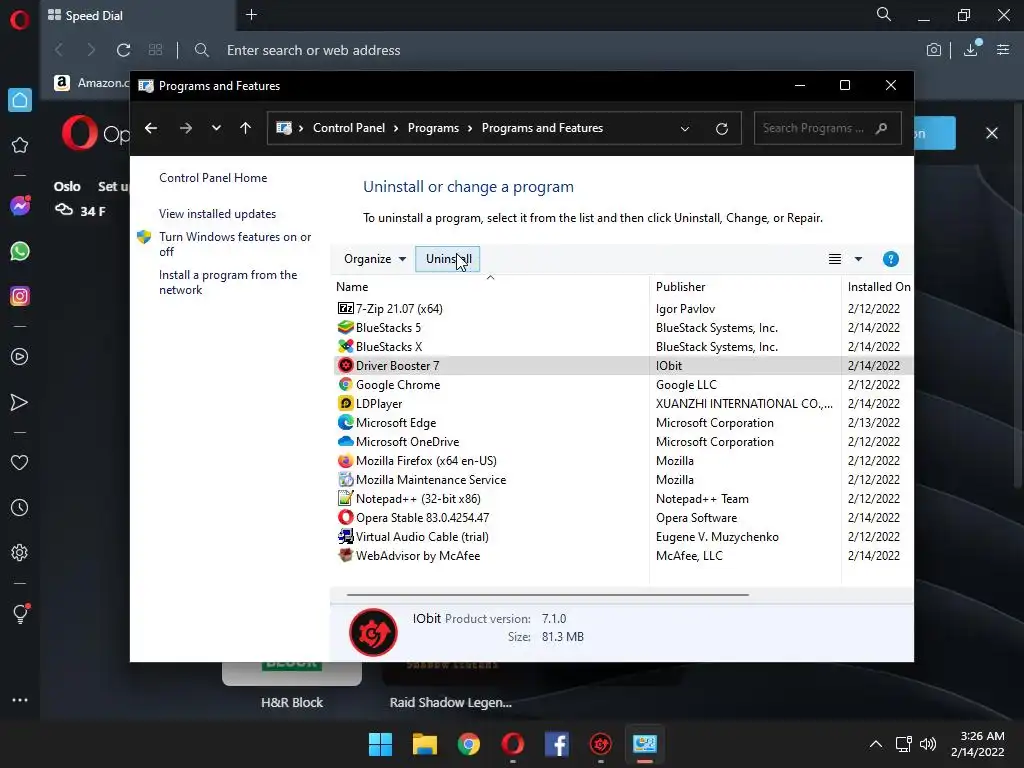The image size is (1024, 768).
Task: Click Control Panel breadcrumb
Action: (x=349, y=128)
